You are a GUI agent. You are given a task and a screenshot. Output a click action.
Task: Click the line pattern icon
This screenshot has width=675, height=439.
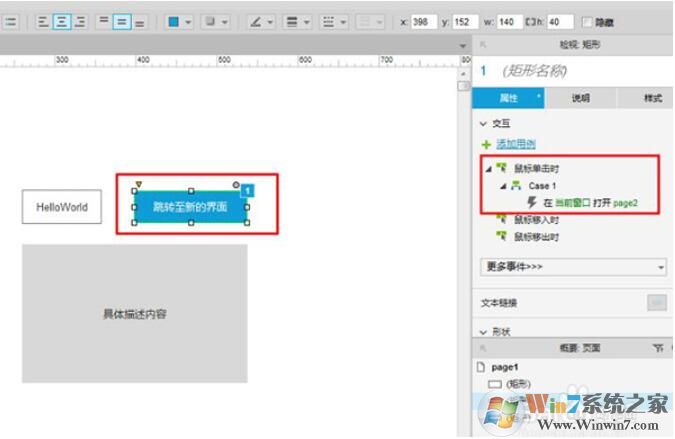pos(328,22)
